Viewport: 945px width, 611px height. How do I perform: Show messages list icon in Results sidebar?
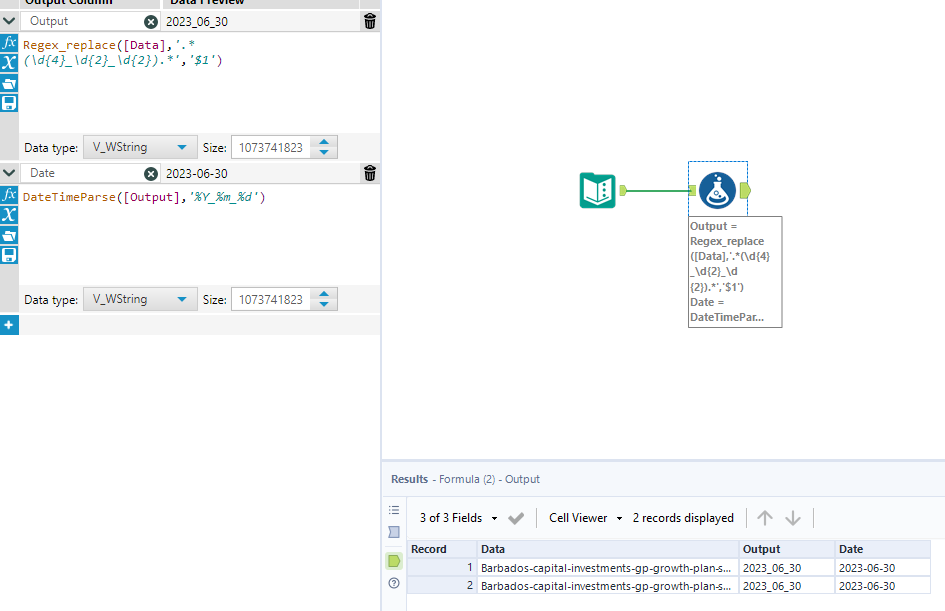(x=394, y=510)
